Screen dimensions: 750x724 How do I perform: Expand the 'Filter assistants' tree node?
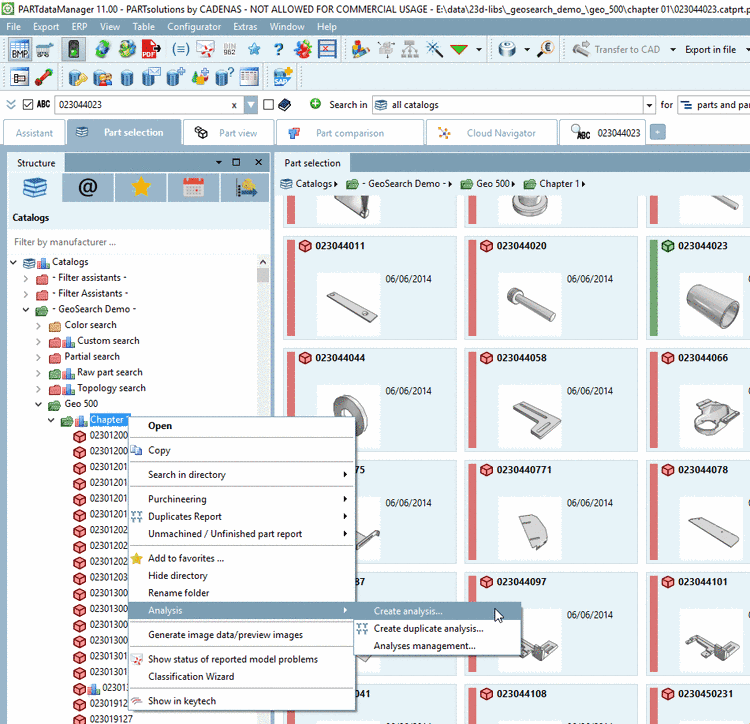tap(26, 279)
